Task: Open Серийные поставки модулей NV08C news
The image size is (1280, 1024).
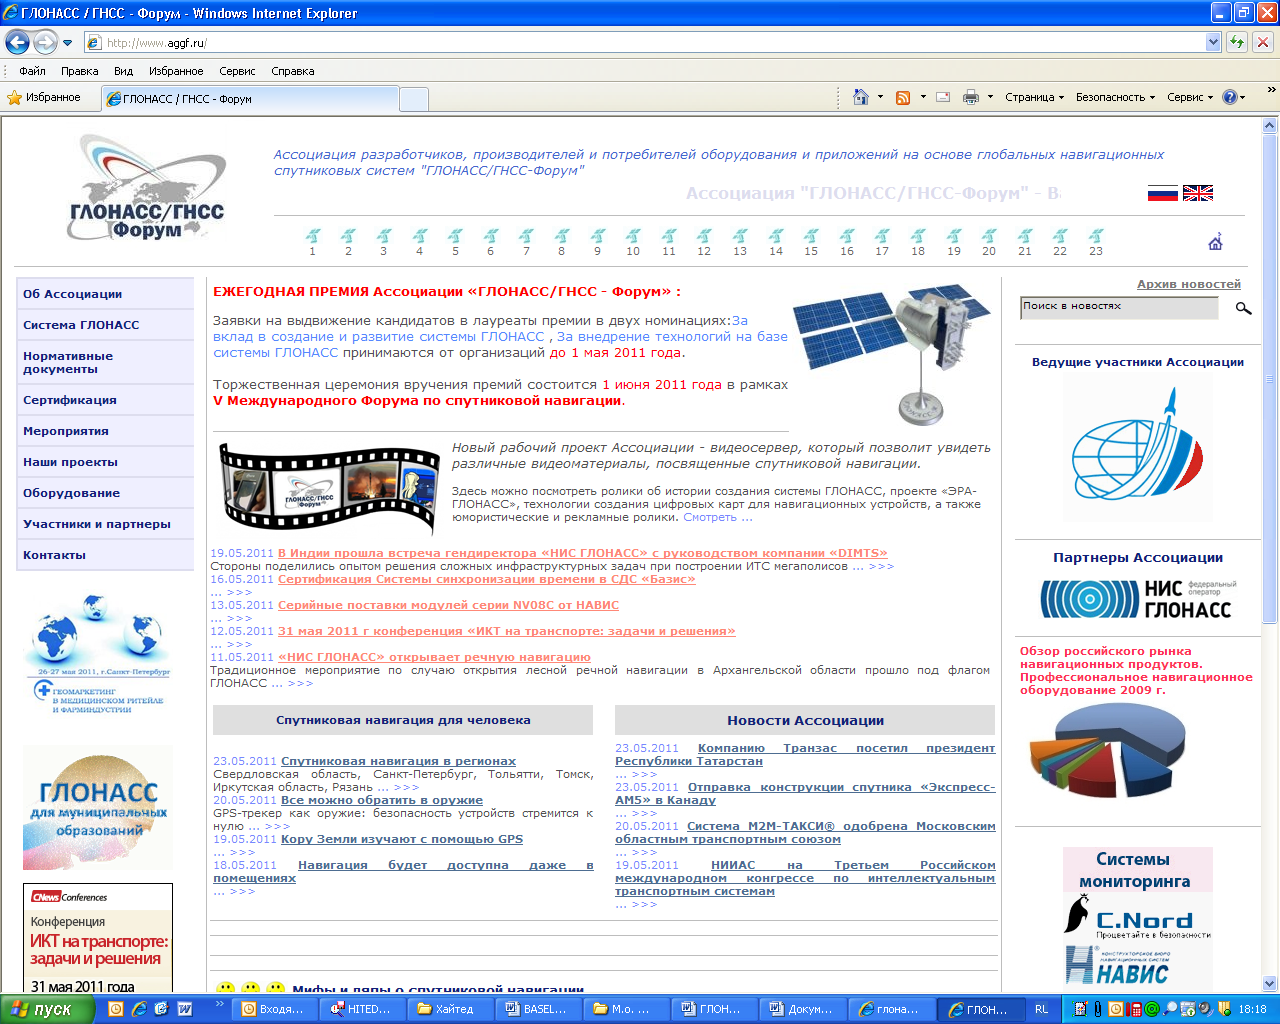Action: coord(448,605)
